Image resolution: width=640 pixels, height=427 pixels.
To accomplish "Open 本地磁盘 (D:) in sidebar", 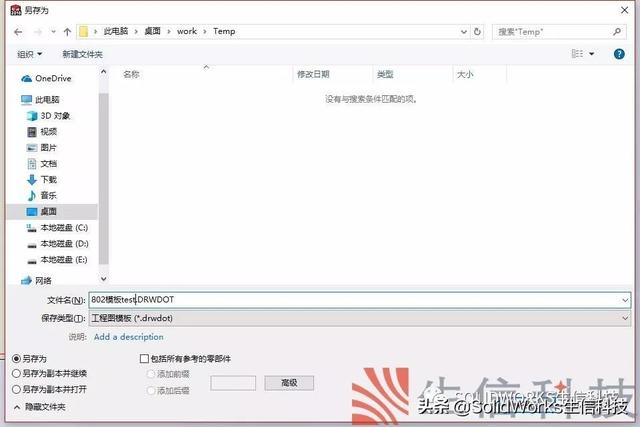I will (x=57, y=244).
